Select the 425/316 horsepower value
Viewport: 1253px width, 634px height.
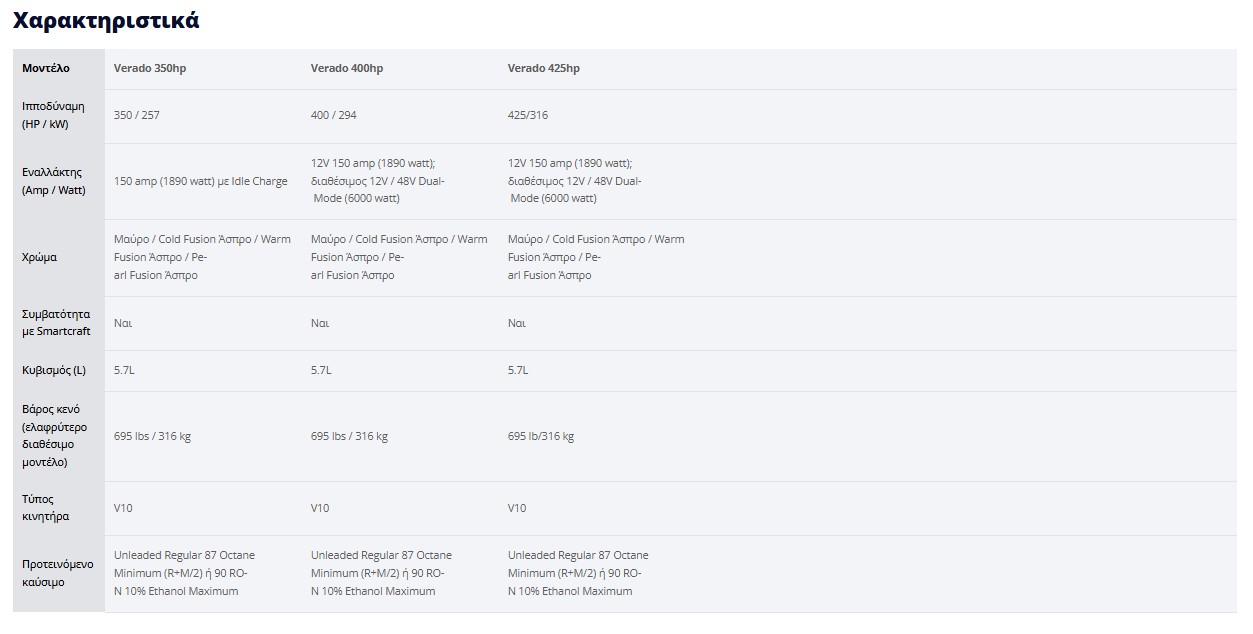click(x=528, y=115)
